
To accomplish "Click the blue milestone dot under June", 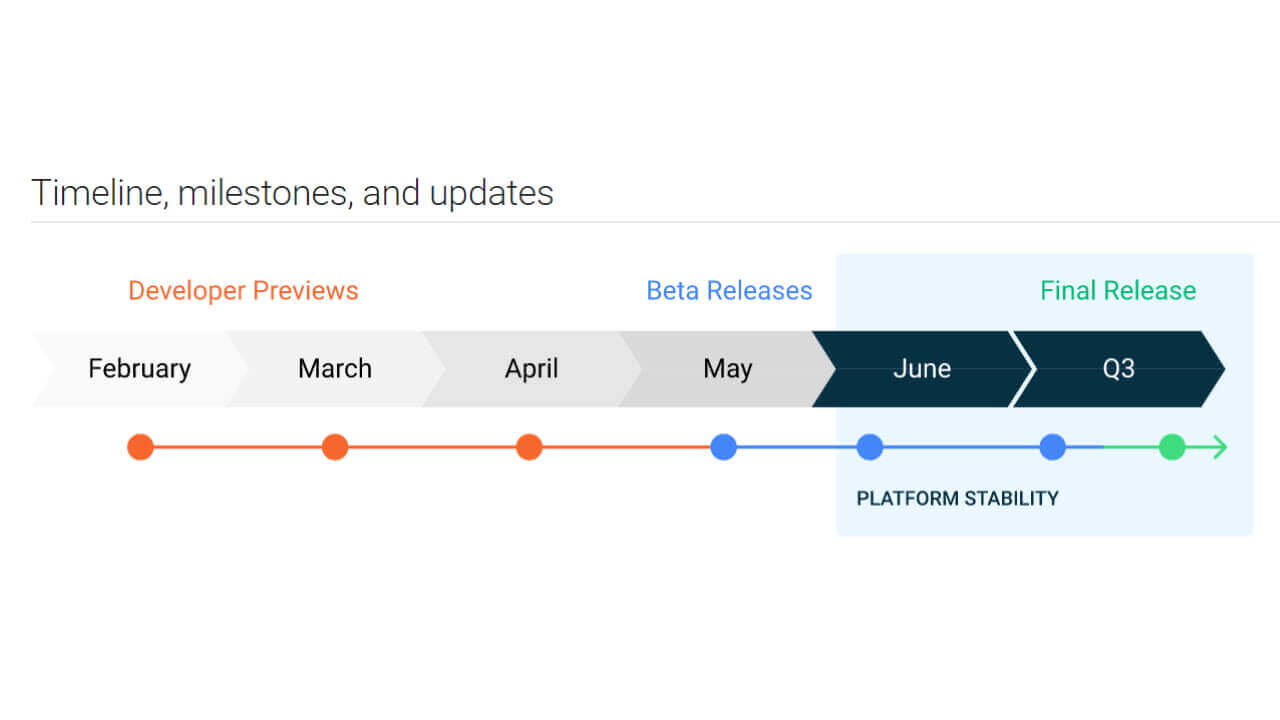I will pos(870,447).
